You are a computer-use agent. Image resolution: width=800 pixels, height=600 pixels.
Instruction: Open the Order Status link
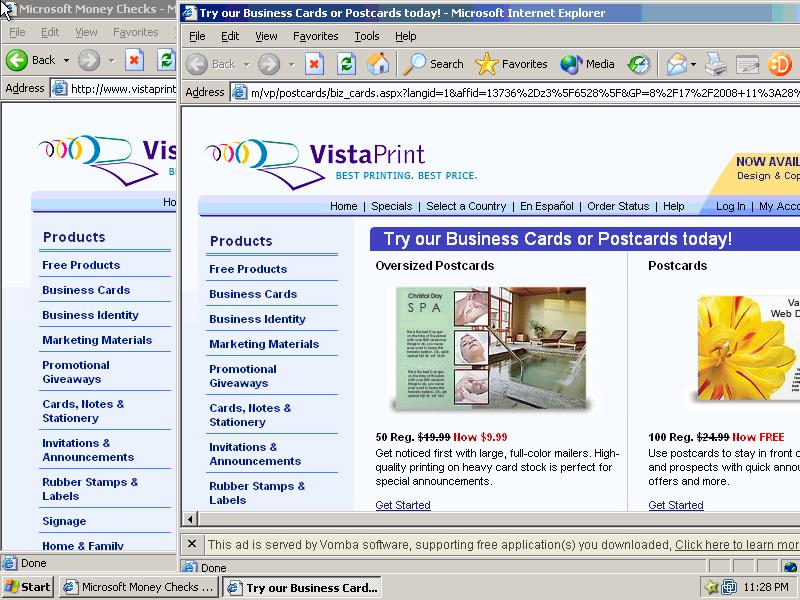[618, 206]
